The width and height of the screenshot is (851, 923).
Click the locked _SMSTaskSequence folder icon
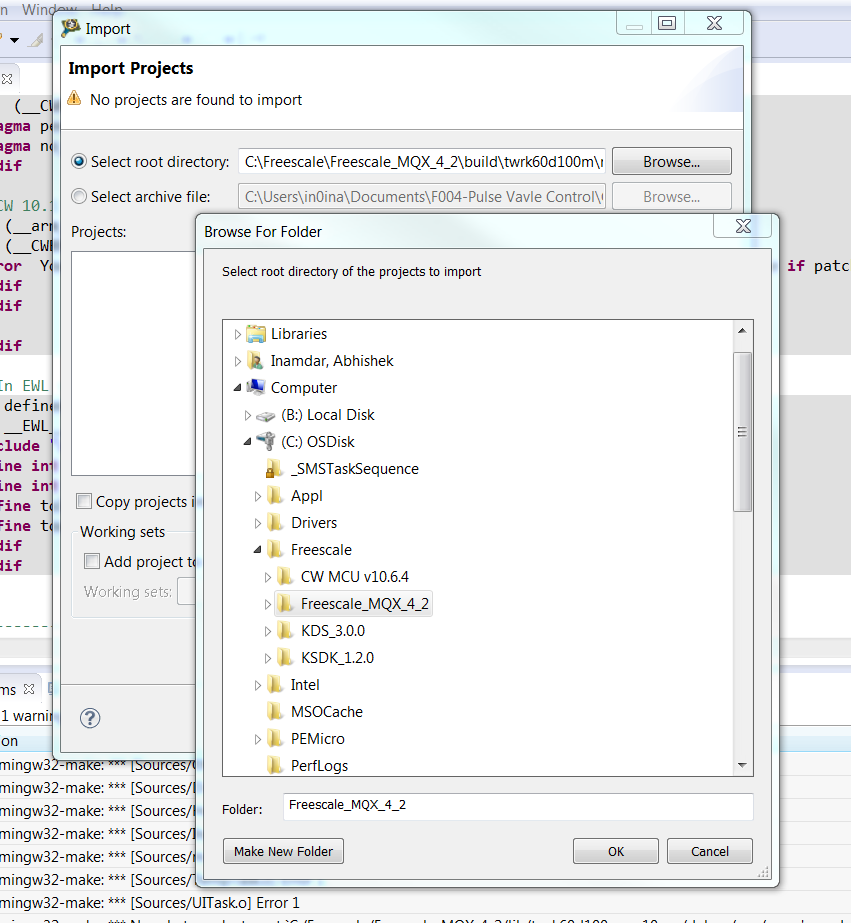[274, 469]
